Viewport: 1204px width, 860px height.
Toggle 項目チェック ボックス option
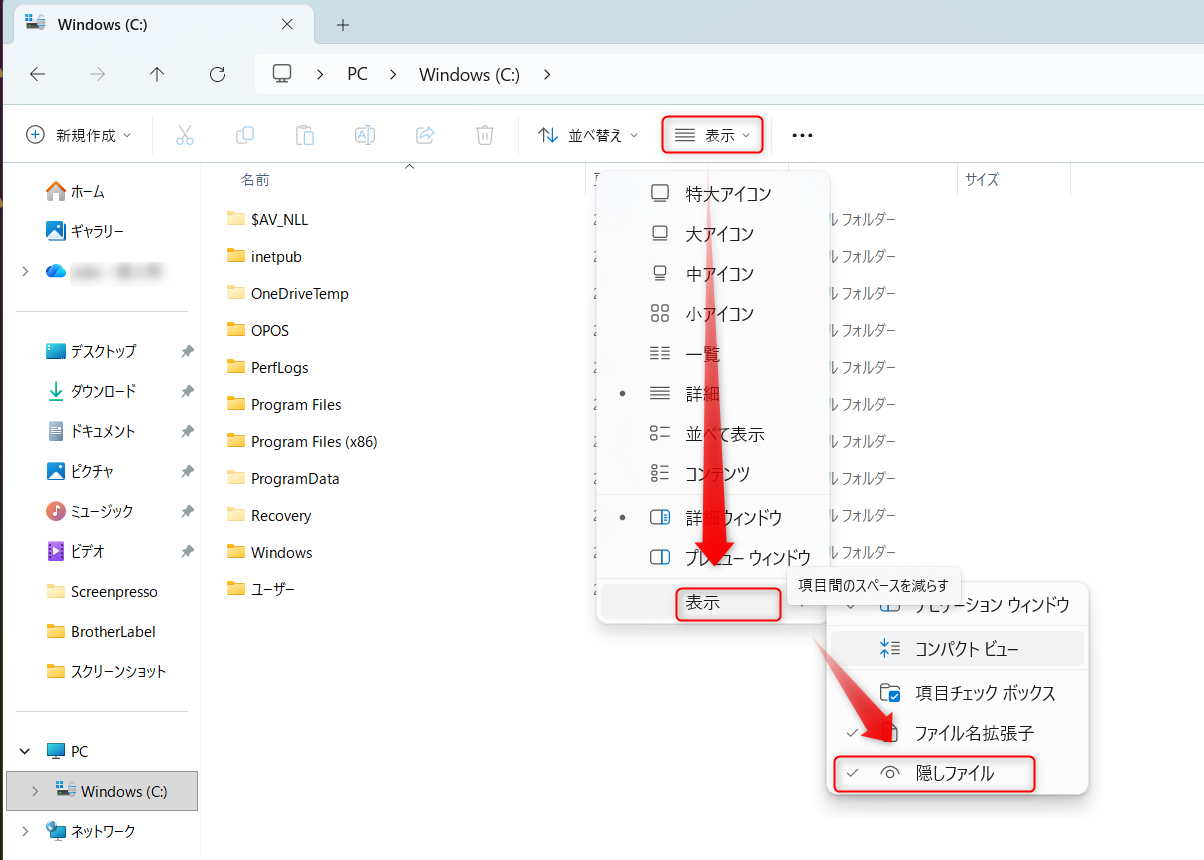tap(957, 692)
